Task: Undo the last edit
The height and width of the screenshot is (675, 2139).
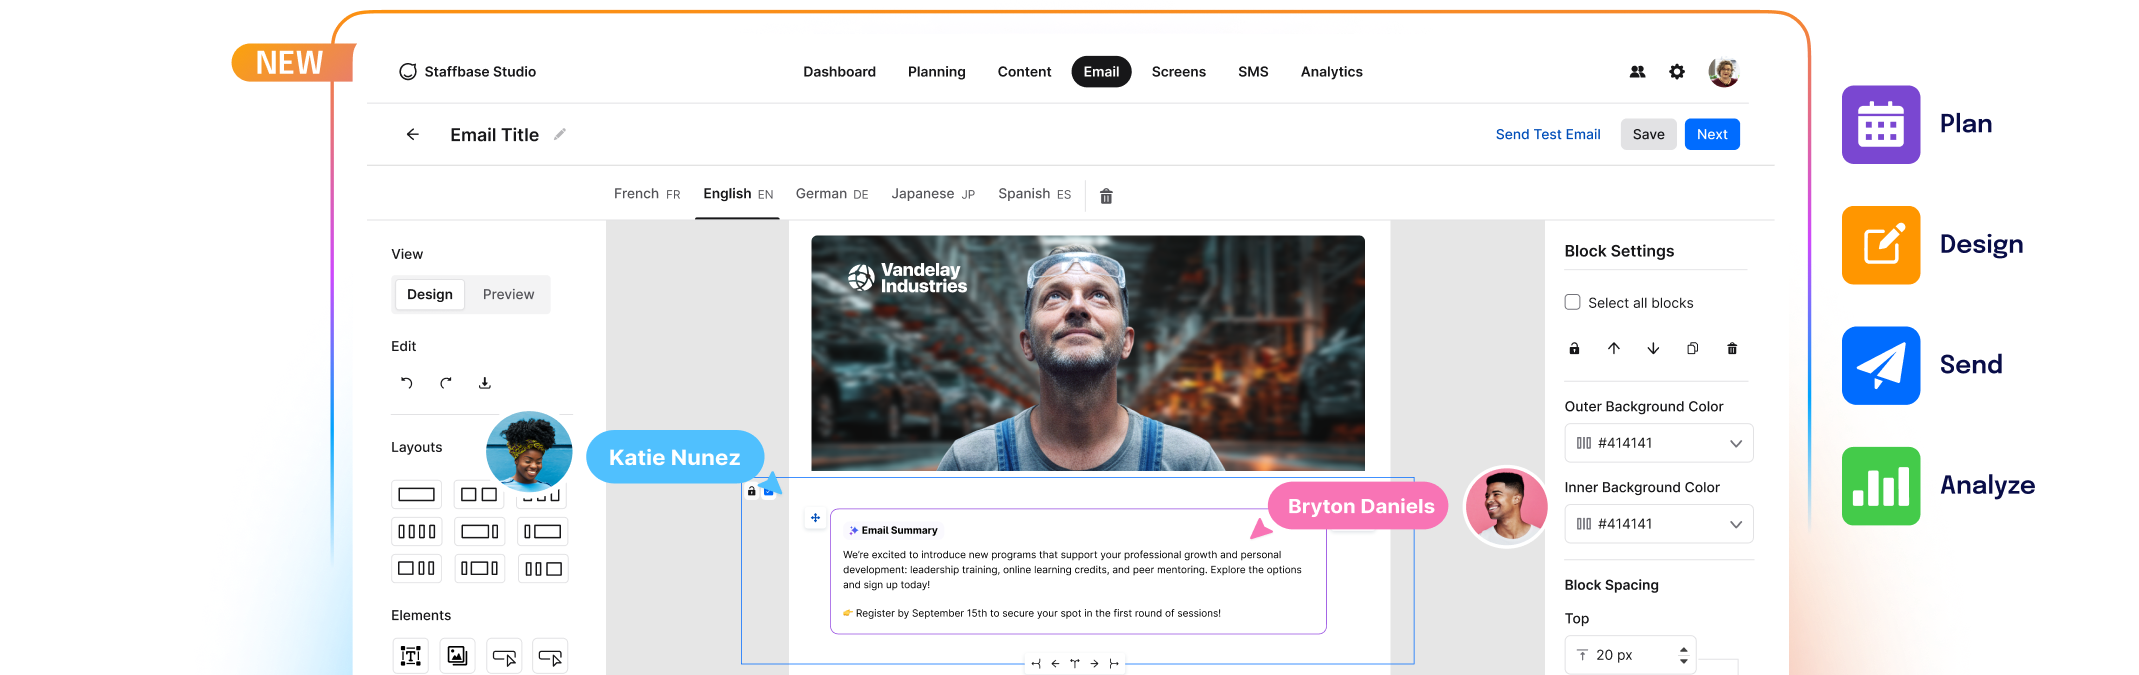Action: 406,383
